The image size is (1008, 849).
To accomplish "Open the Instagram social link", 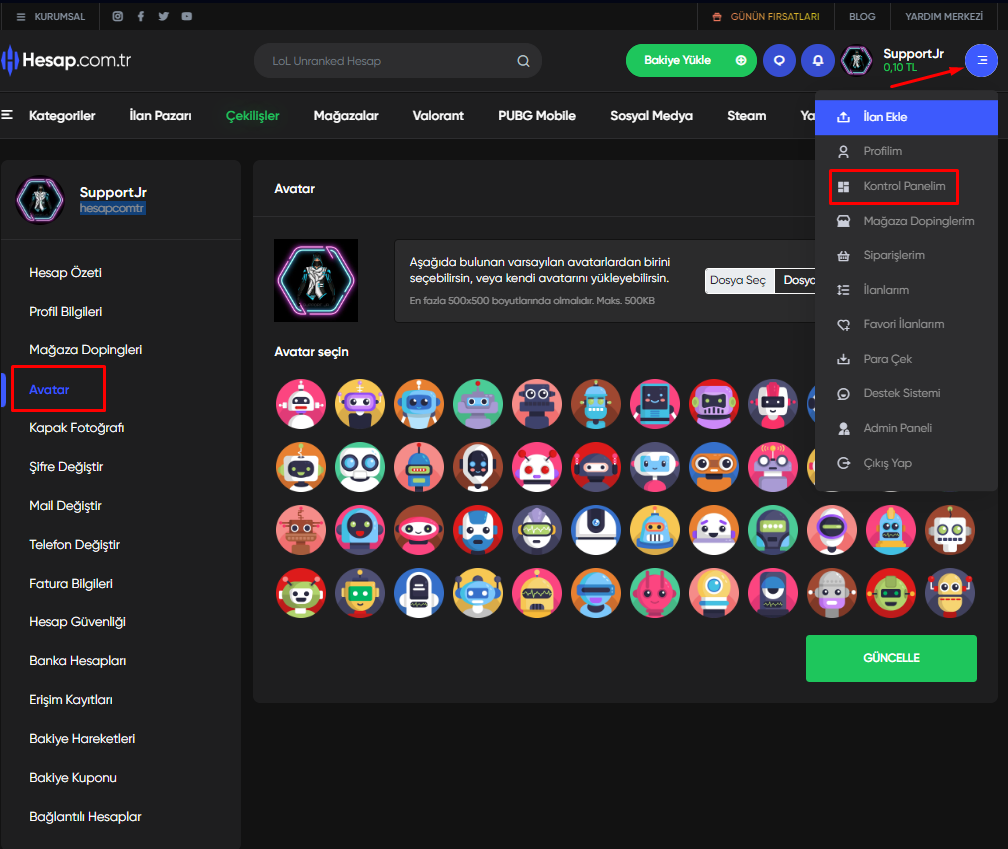I will tap(118, 16).
